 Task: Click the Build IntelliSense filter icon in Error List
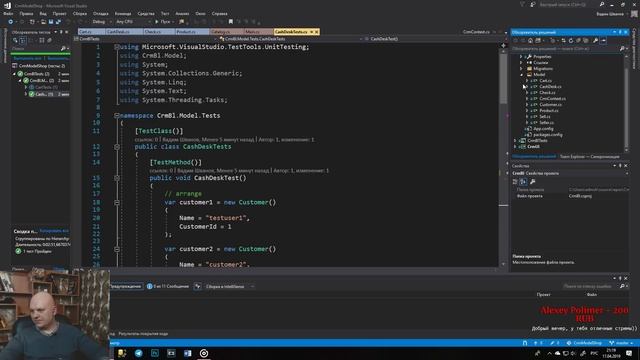click(x=198, y=287)
